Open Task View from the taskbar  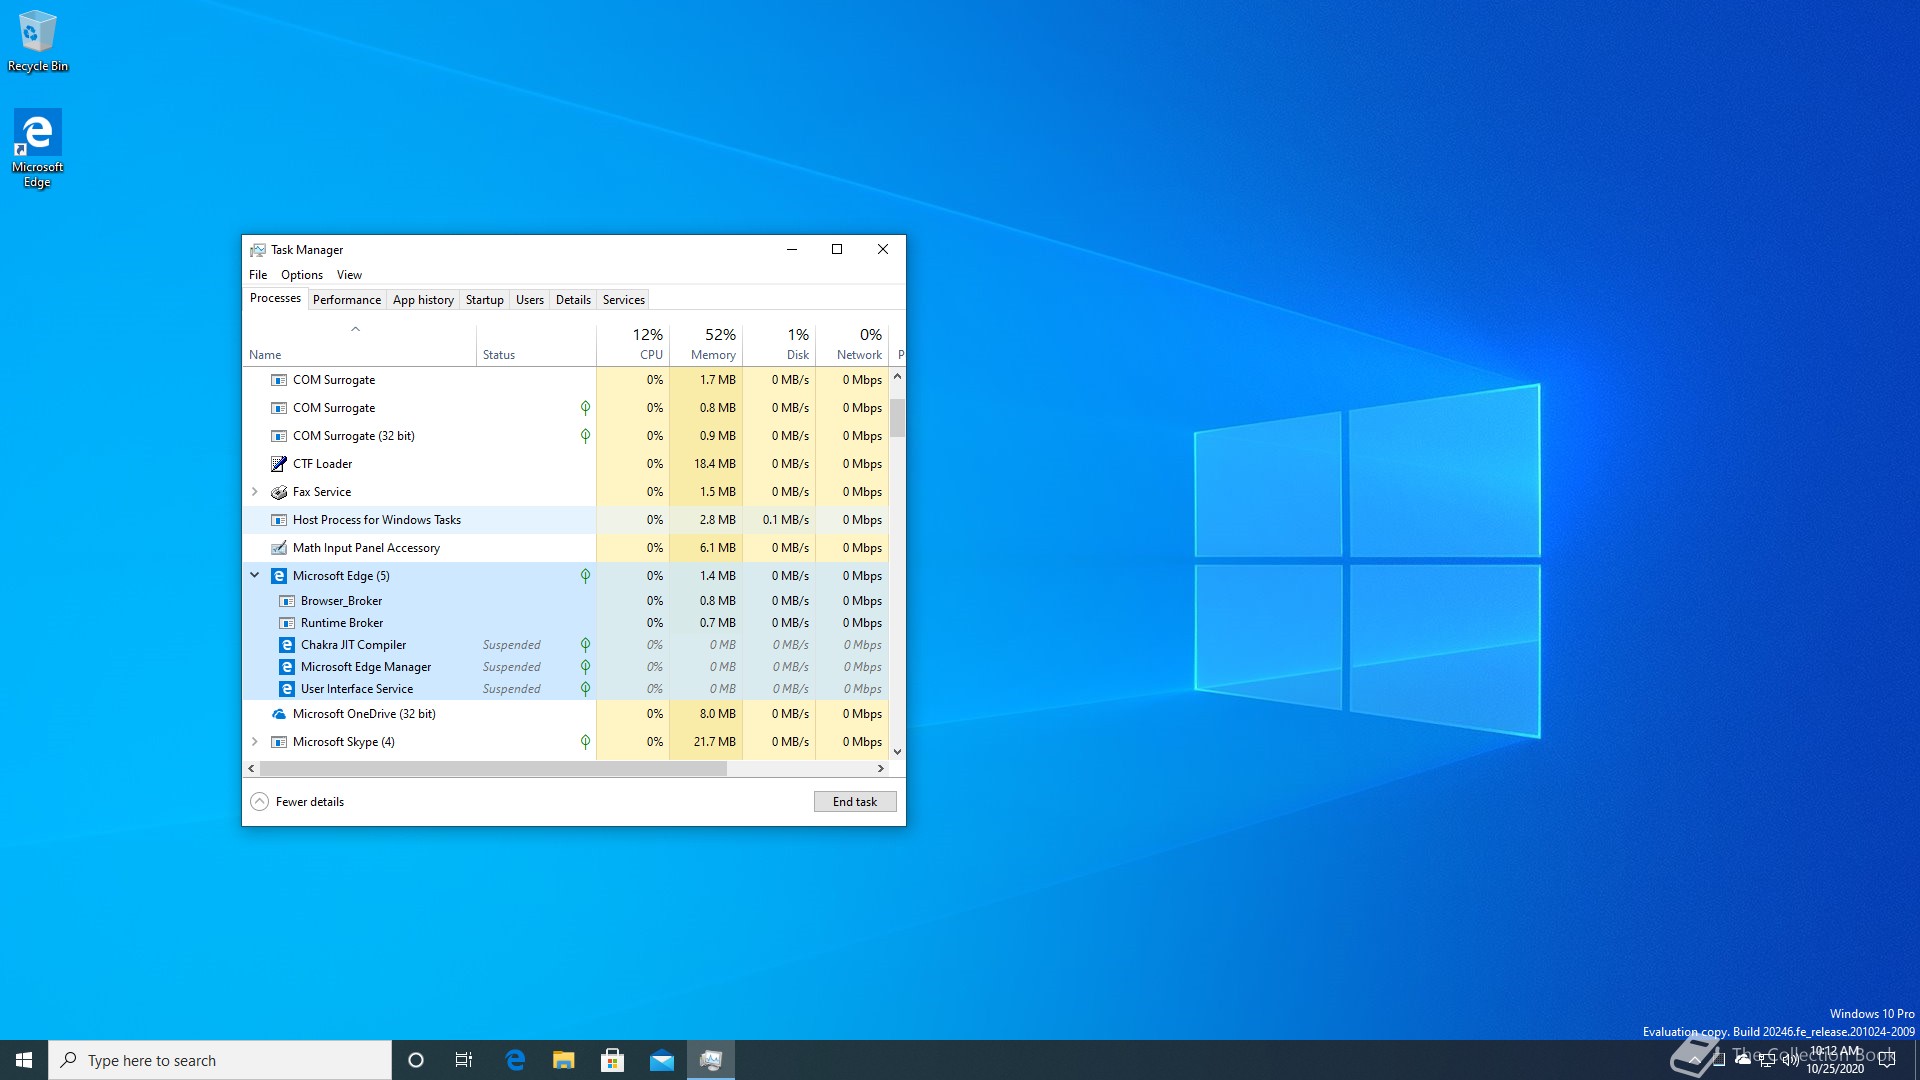[x=464, y=1060]
